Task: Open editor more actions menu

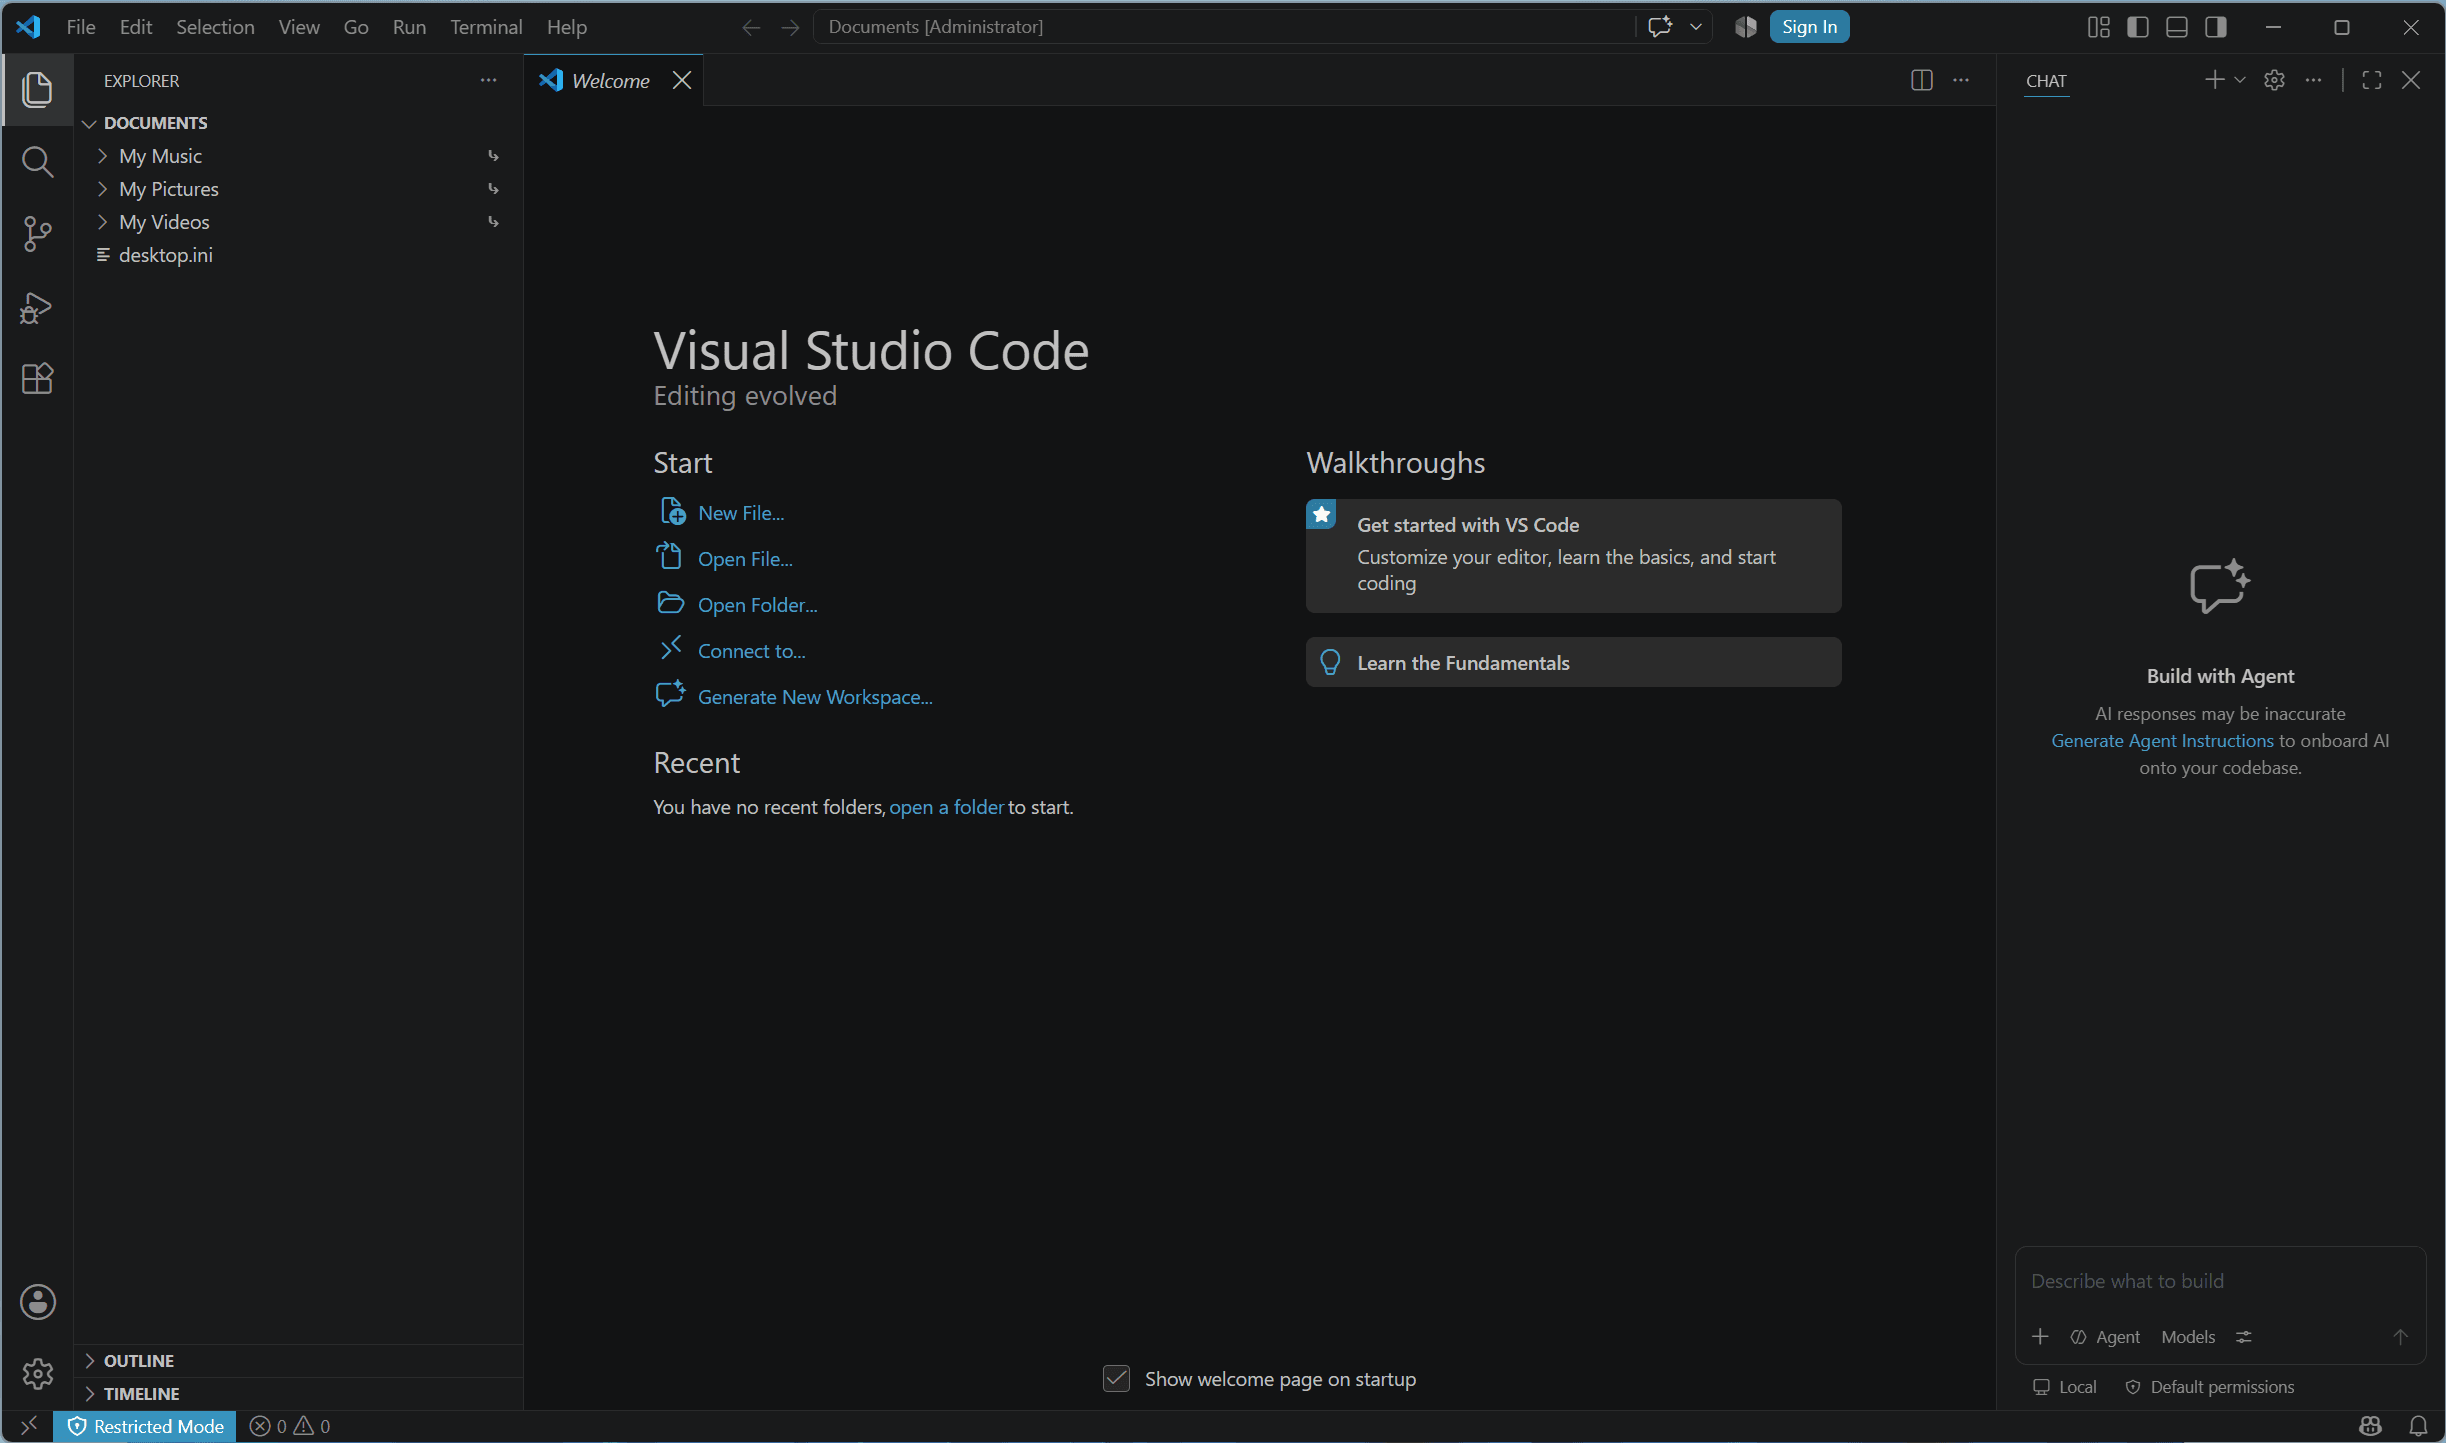Action: click(x=1961, y=80)
